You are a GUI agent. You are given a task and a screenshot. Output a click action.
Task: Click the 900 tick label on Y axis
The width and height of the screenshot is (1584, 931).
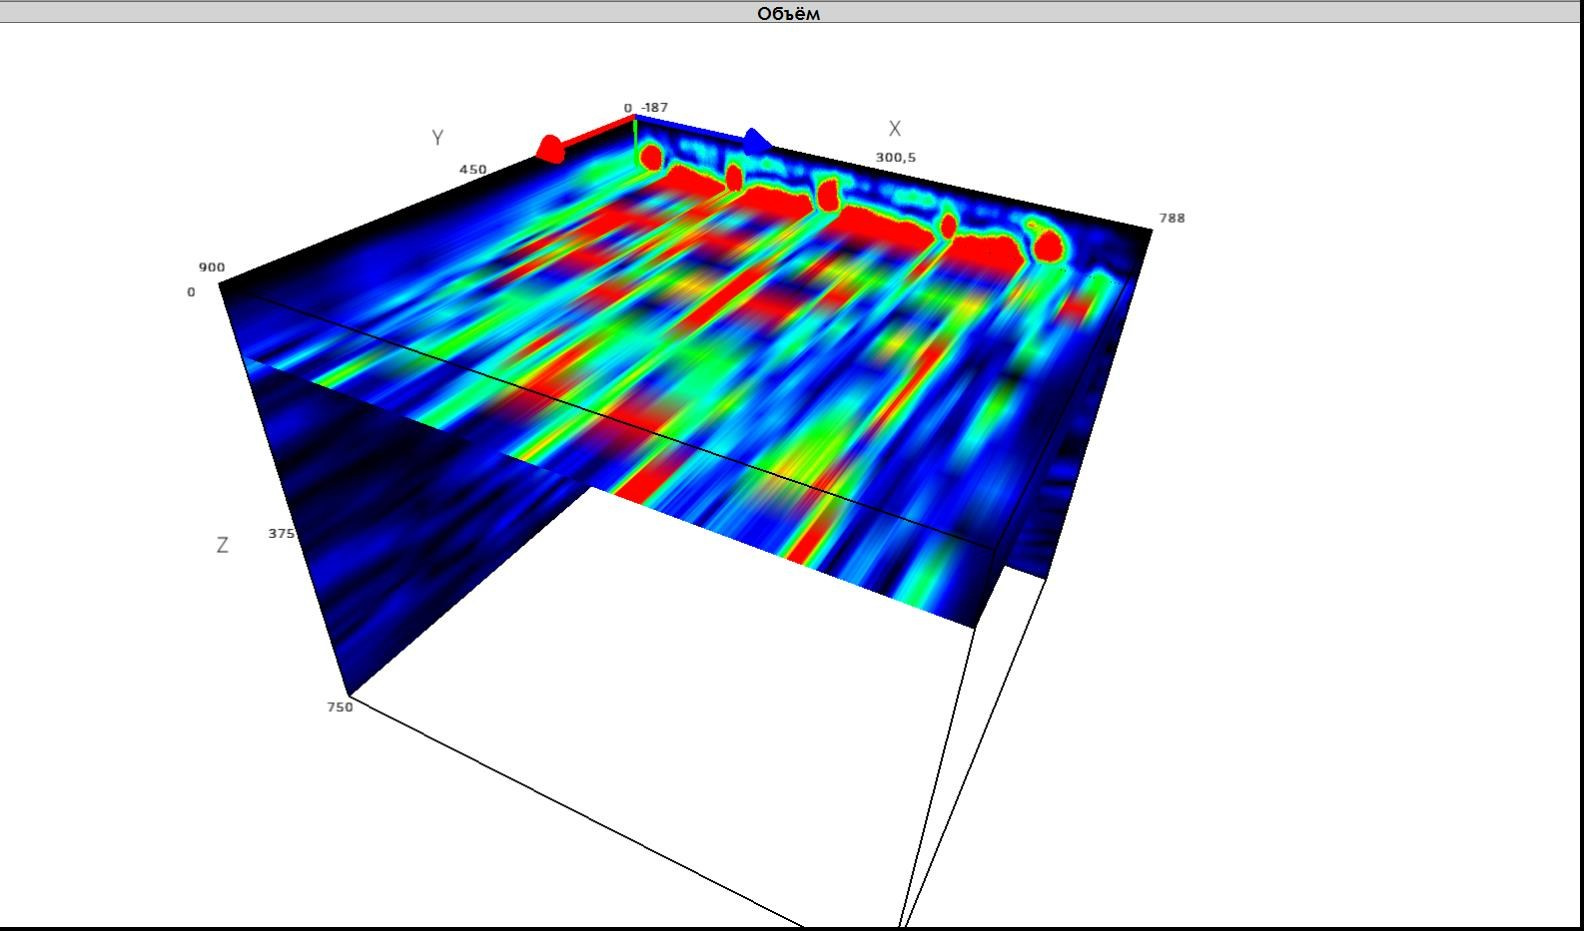[211, 267]
